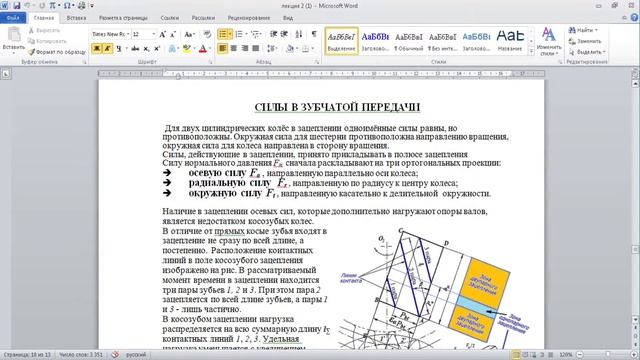This screenshot has height=360, width=640.
Task: Click the word count (Число слов) in the status bar
Action: pyautogui.click(x=81, y=355)
